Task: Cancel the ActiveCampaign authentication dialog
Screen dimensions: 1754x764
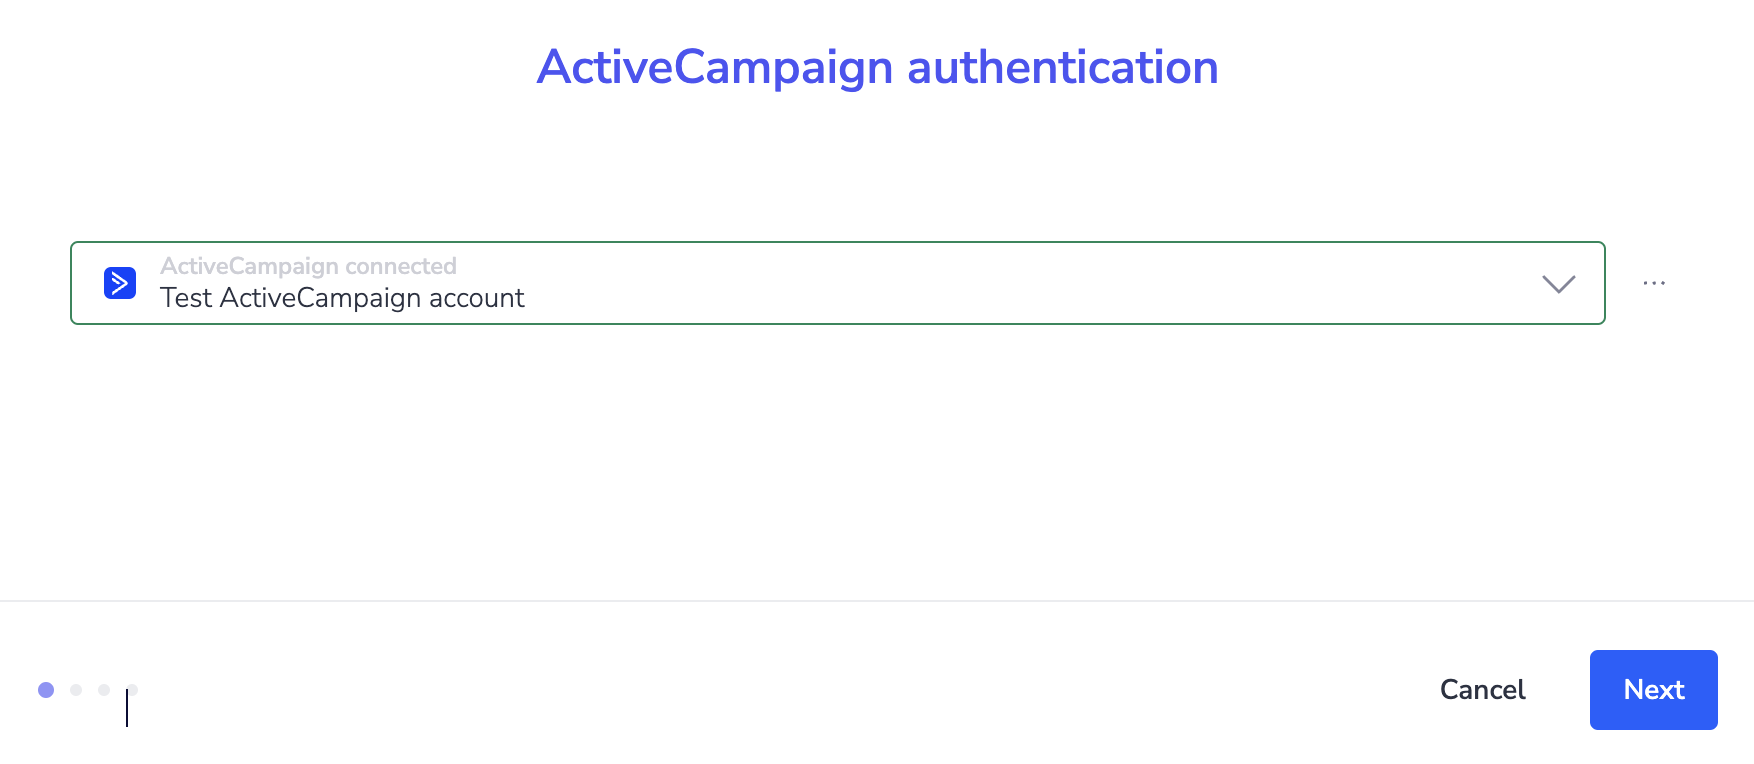Action: tap(1482, 690)
